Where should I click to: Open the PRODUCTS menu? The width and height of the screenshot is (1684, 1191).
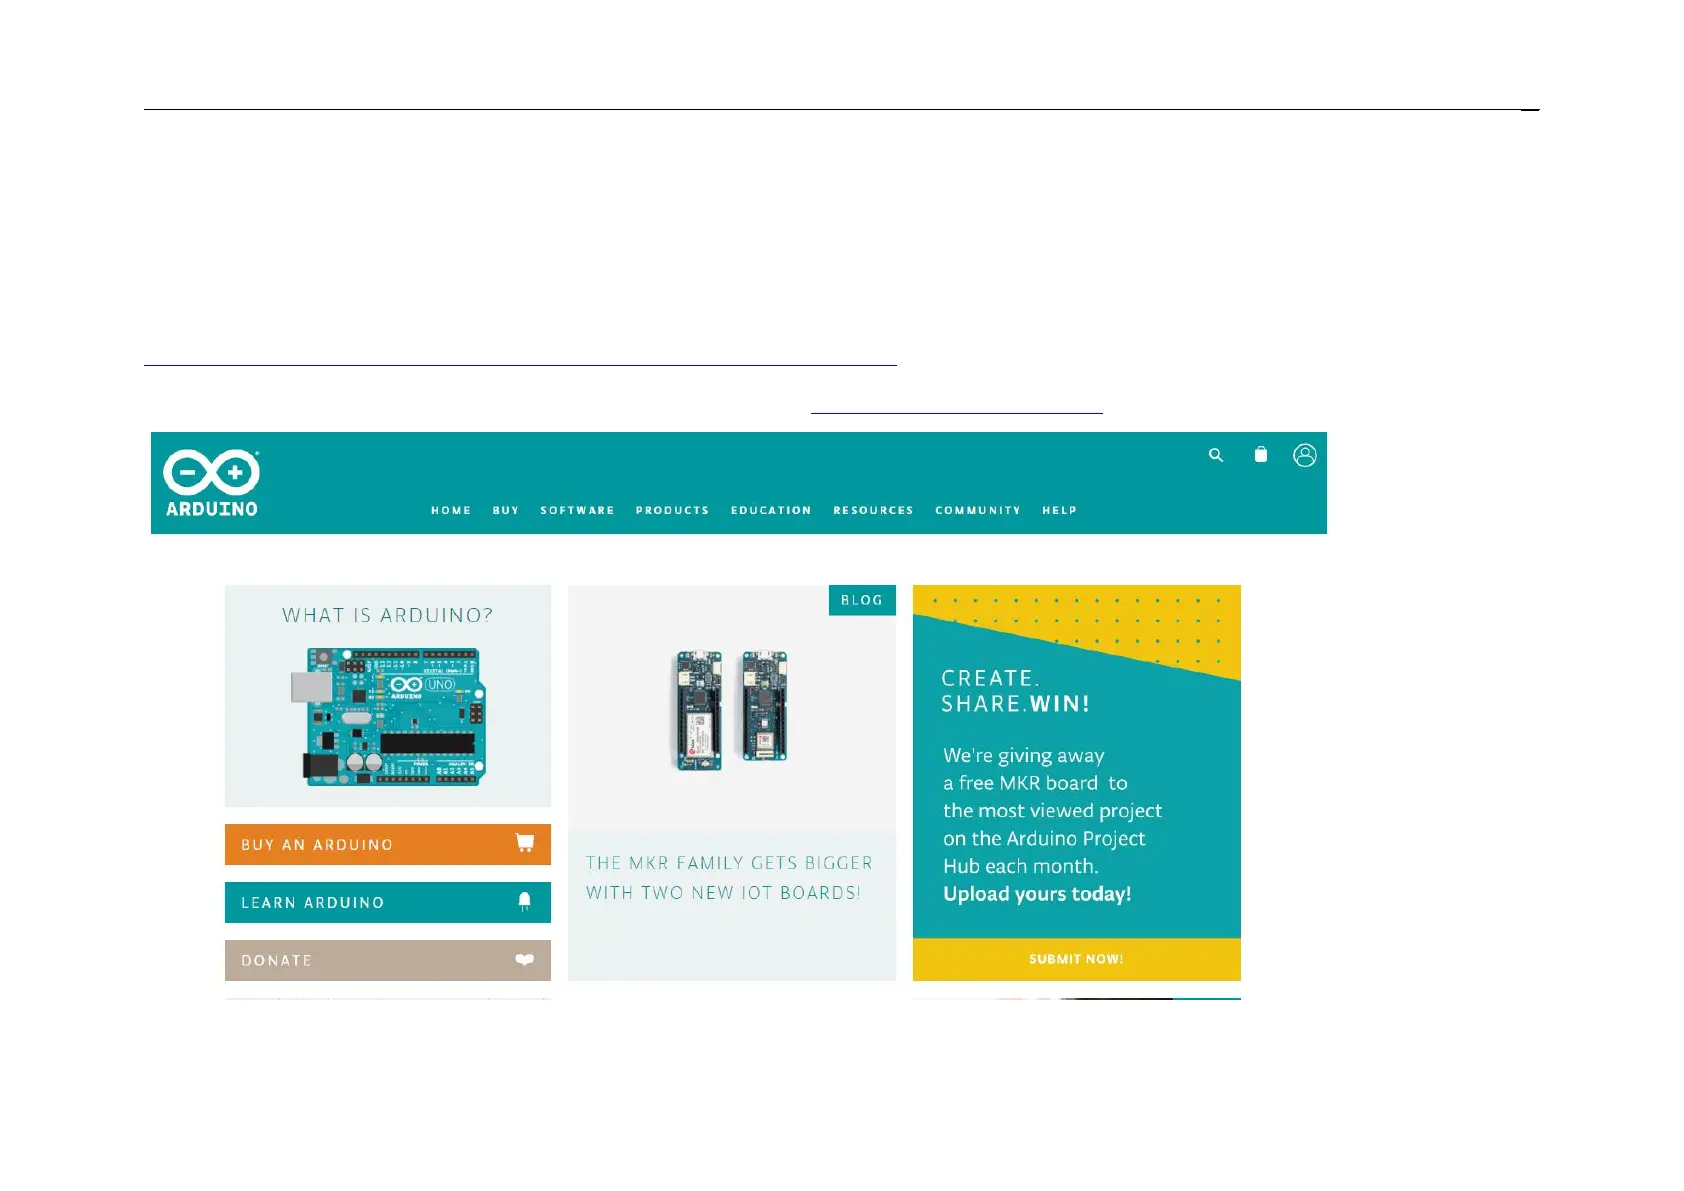(672, 510)
